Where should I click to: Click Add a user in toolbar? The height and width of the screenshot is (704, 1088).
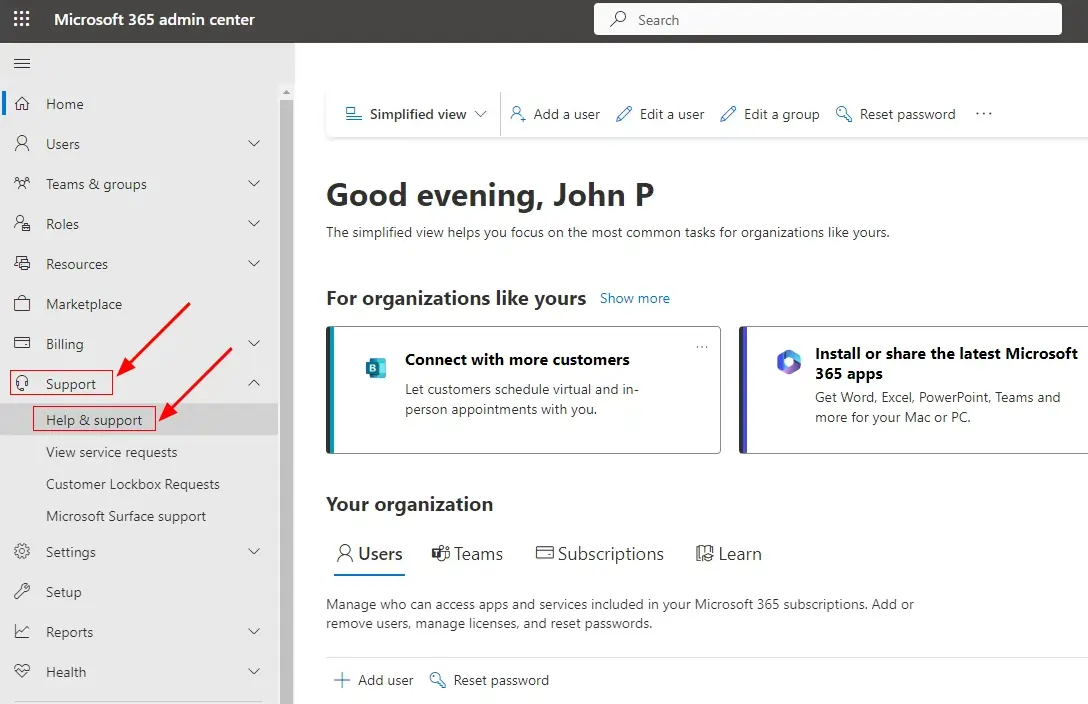point(555,114)
